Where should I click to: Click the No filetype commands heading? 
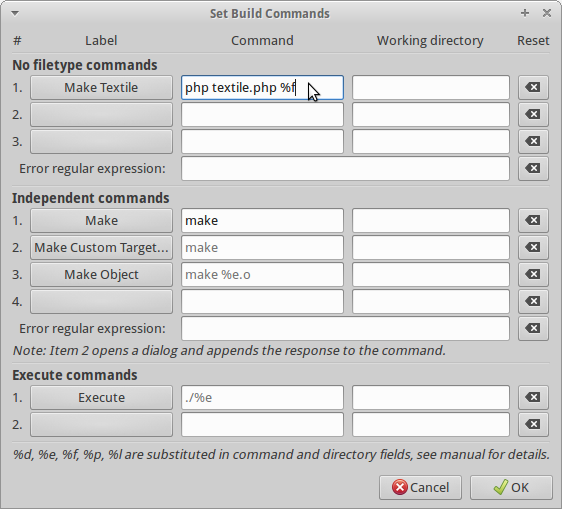85,65
